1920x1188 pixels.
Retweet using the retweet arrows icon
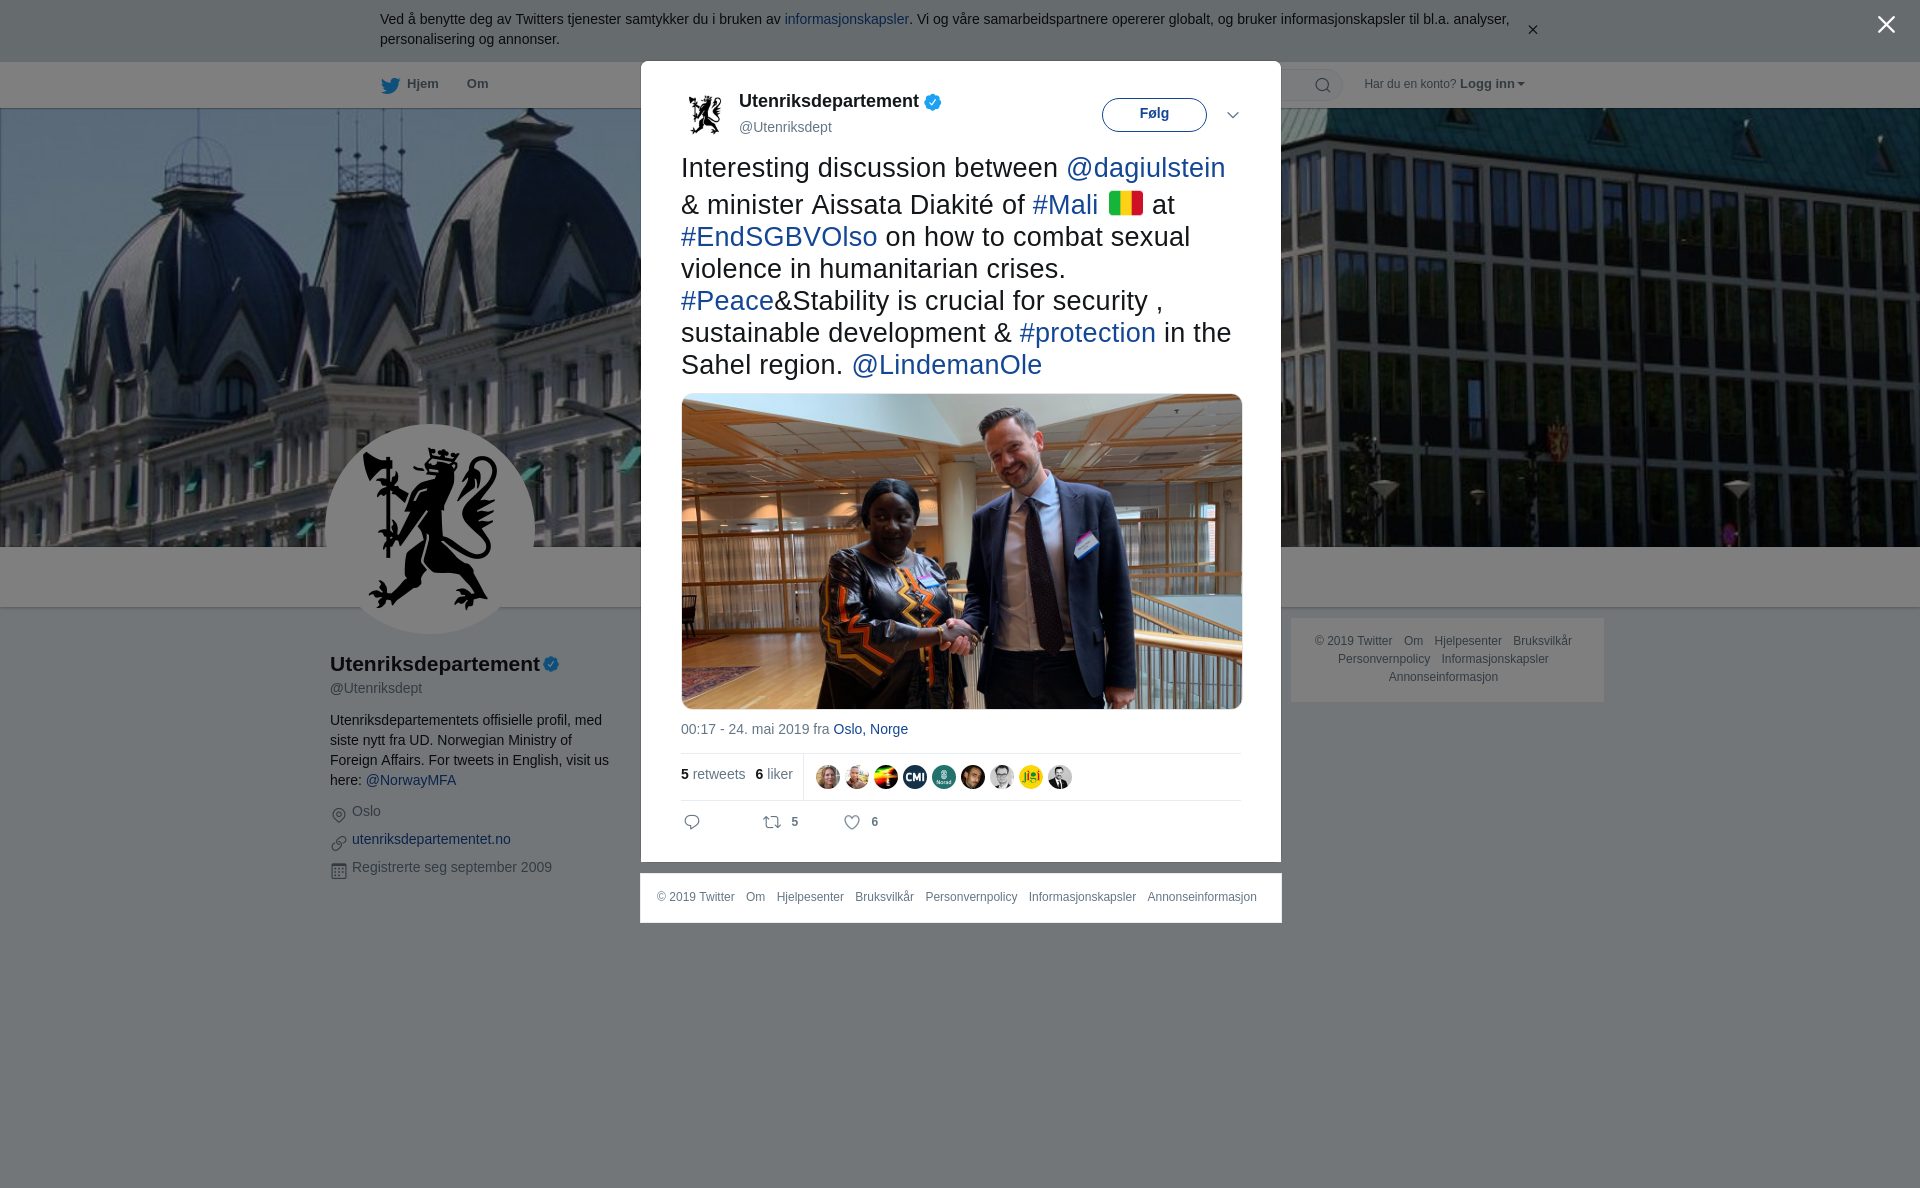772,822
